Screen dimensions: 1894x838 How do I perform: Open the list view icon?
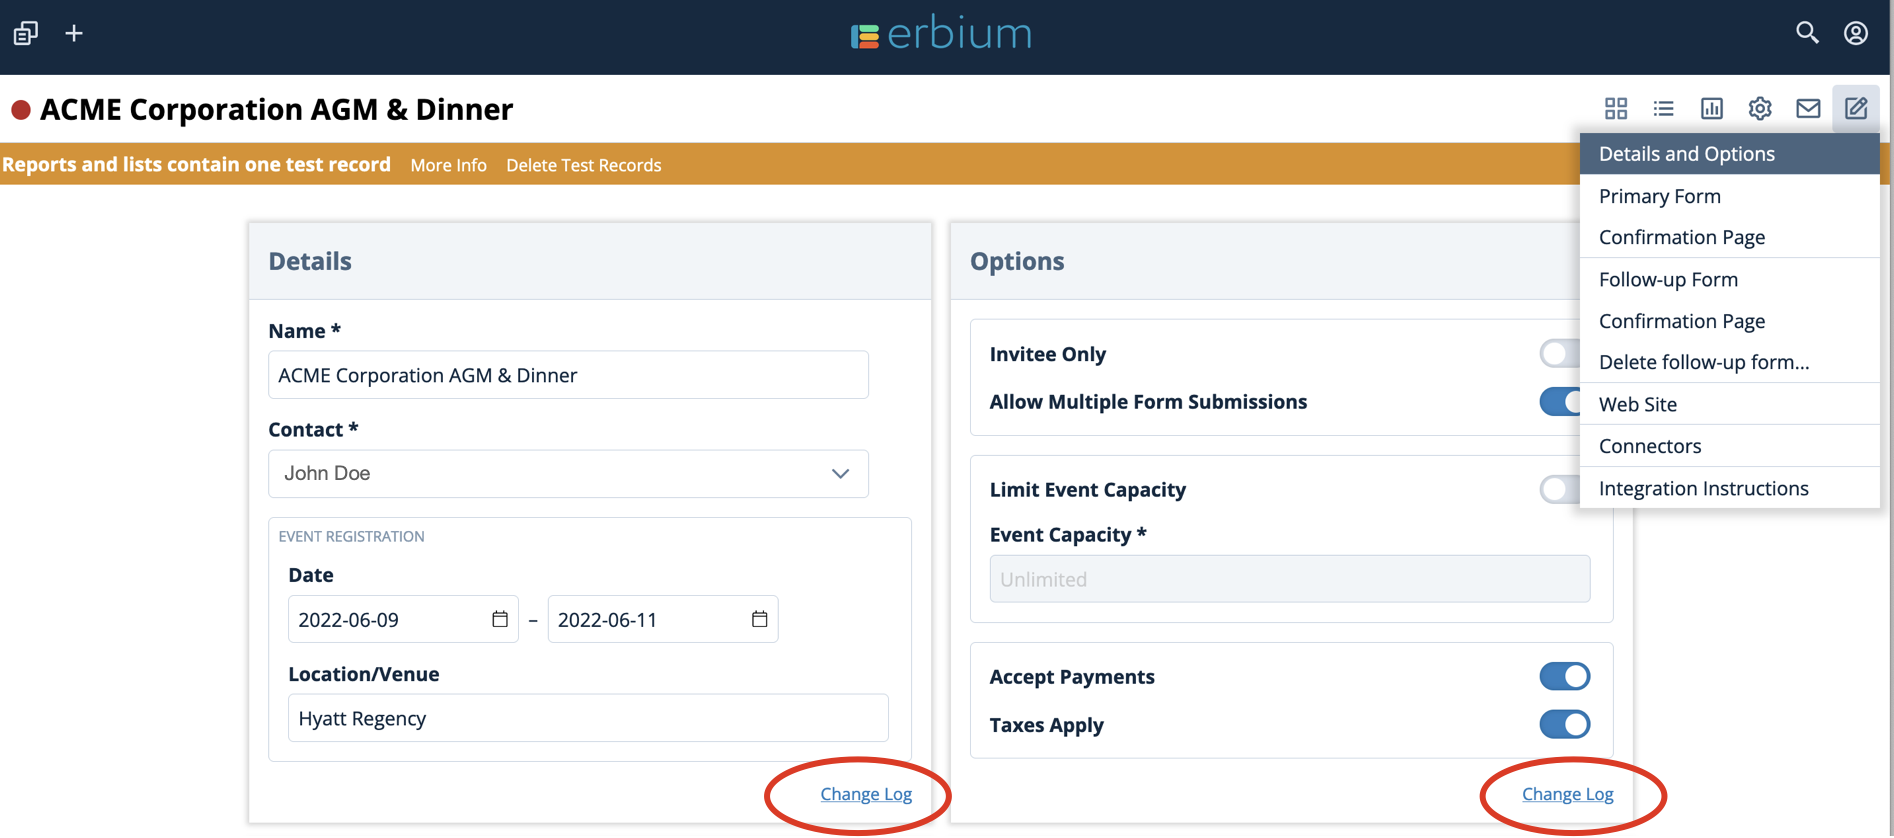(1664, 108)
